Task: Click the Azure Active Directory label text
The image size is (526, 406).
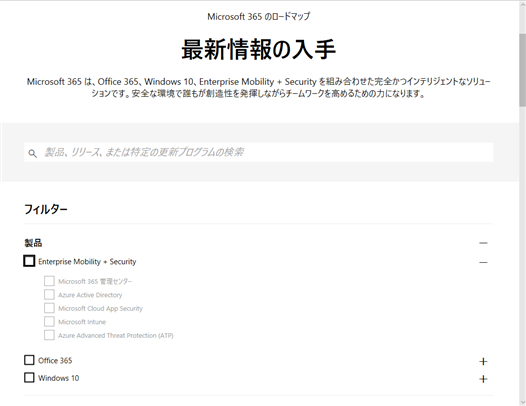Action: pyautogui.click(x=90, y=295)
